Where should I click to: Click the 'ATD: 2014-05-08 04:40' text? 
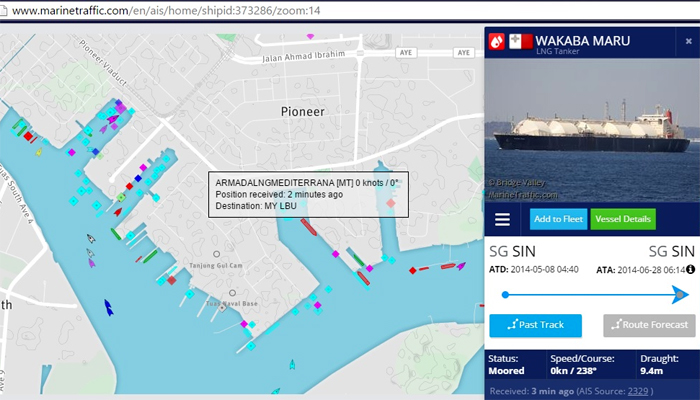(x=533, y=269)
